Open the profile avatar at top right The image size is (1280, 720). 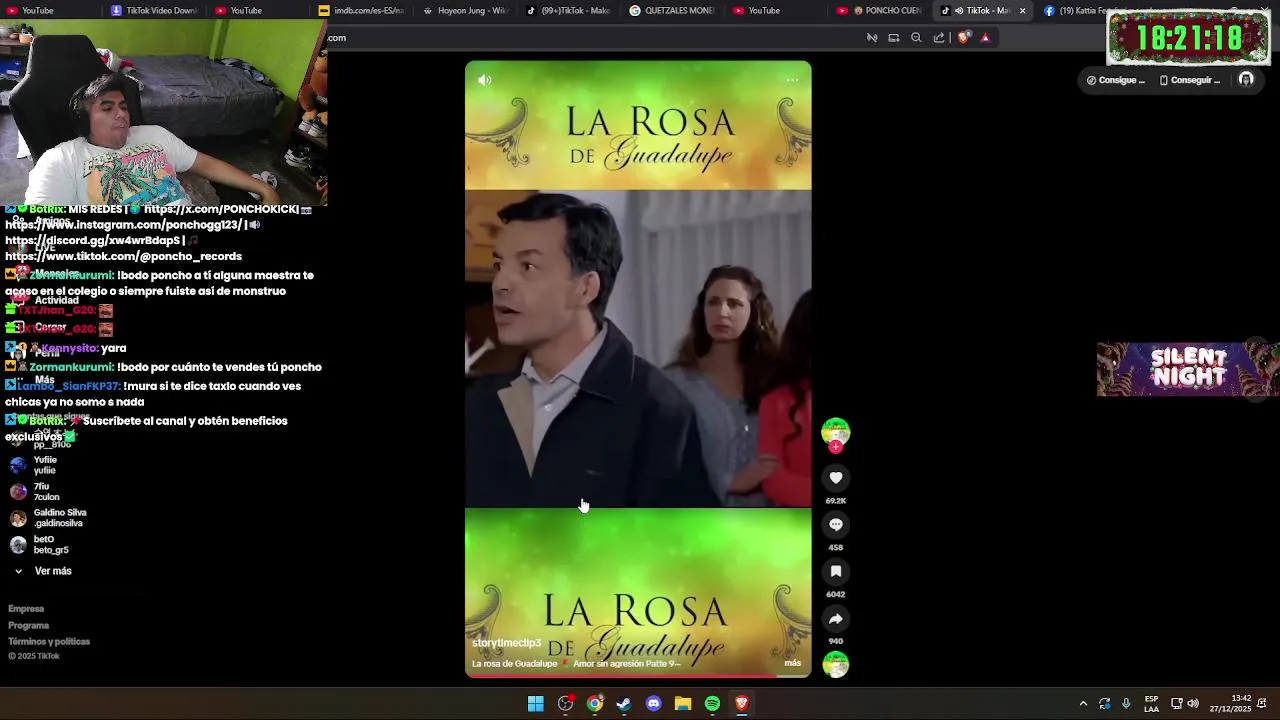[1246, 80]
